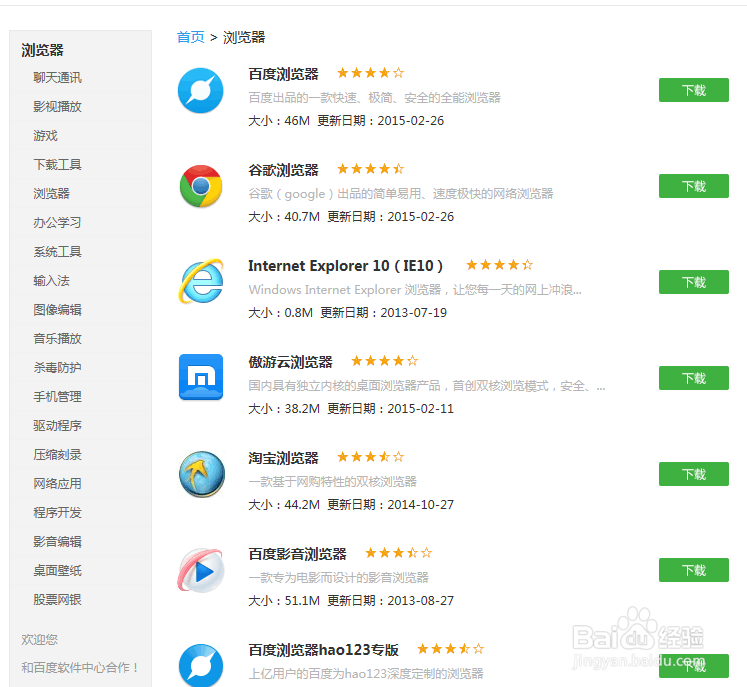Click the star rating of 谷歌浏览器
This screenshot has height=687, width=747.
click(x=370, y=169)
